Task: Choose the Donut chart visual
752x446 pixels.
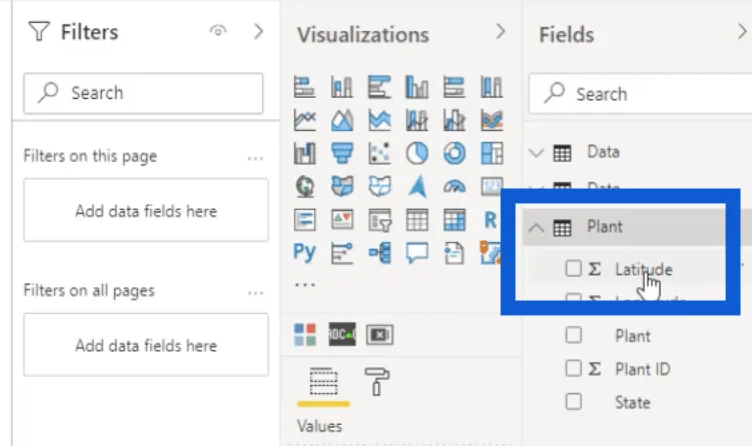Action: pos(454,153)
